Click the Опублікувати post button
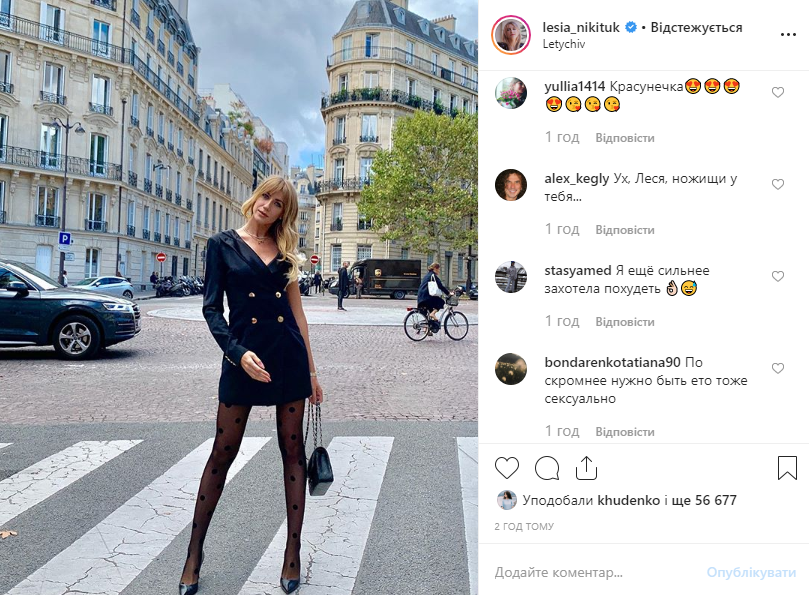The width and height of the screenshot is (809, 595). (751, 572)
